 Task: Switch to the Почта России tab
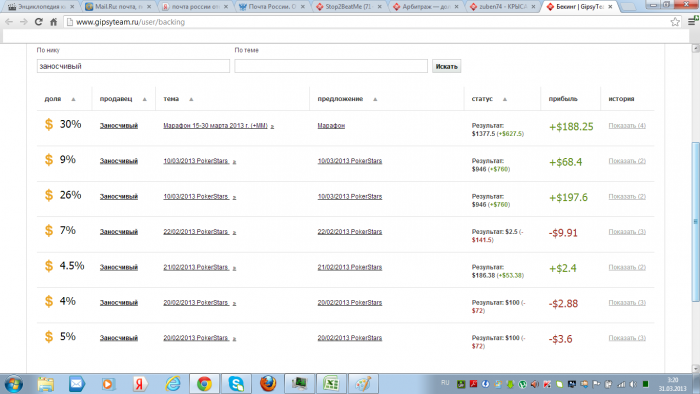(272, 7)
